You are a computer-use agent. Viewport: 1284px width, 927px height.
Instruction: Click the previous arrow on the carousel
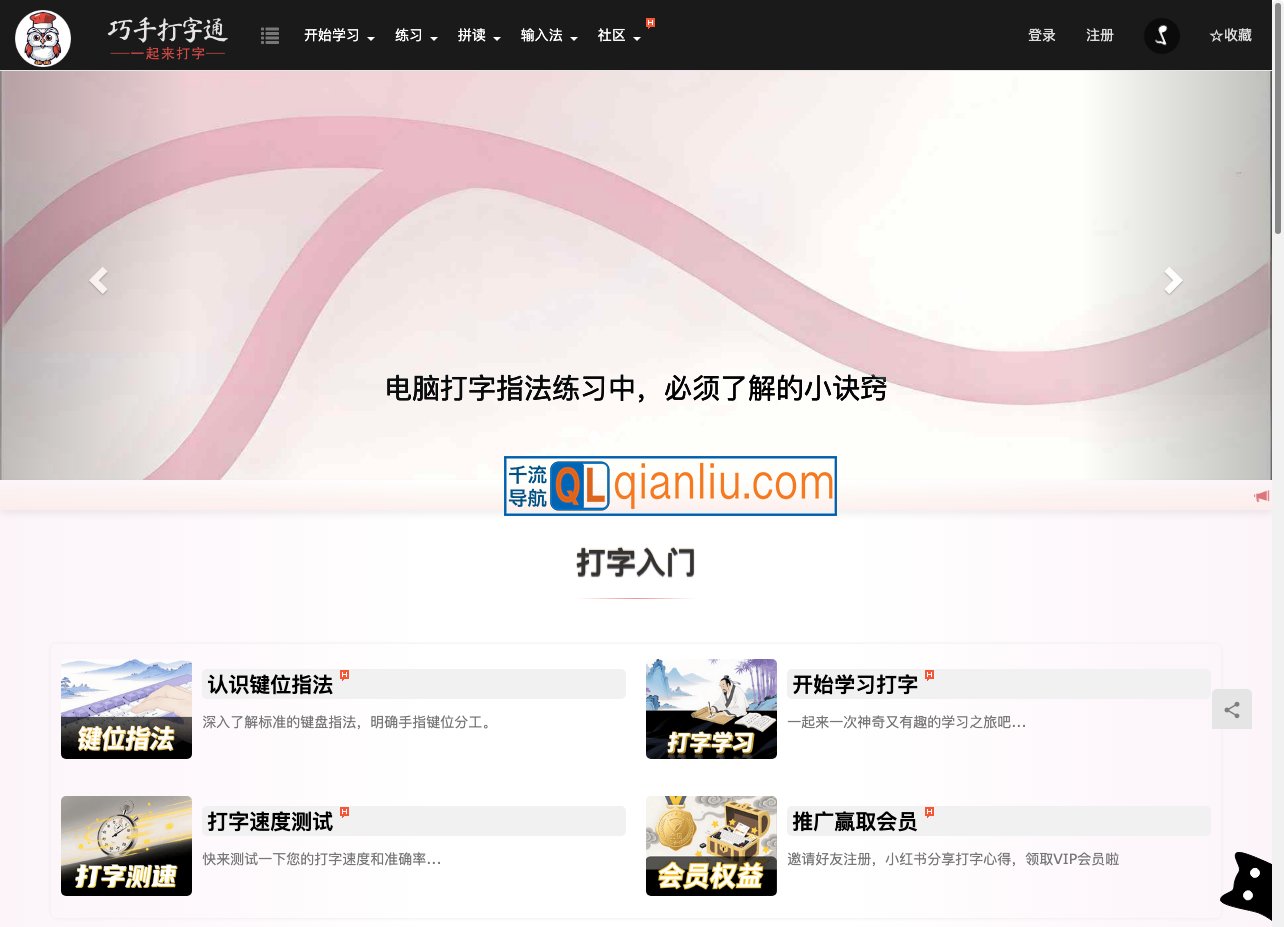[x=99, y=280]
